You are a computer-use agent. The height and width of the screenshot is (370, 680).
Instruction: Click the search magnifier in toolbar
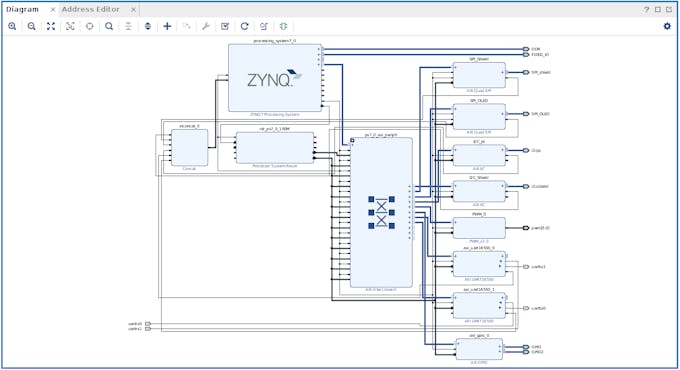(x=109, y=26)
